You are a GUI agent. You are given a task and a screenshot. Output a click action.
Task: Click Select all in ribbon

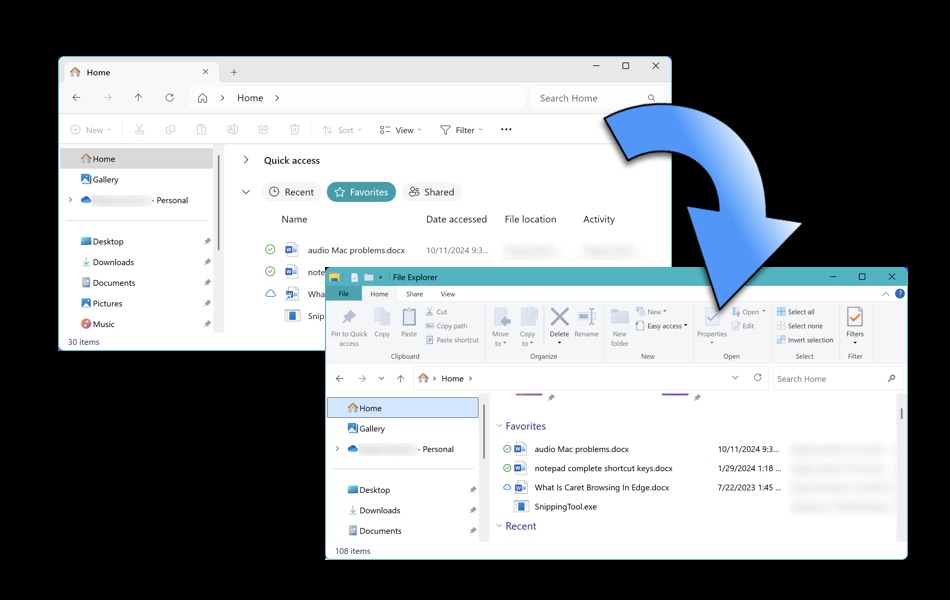[796, 312]
